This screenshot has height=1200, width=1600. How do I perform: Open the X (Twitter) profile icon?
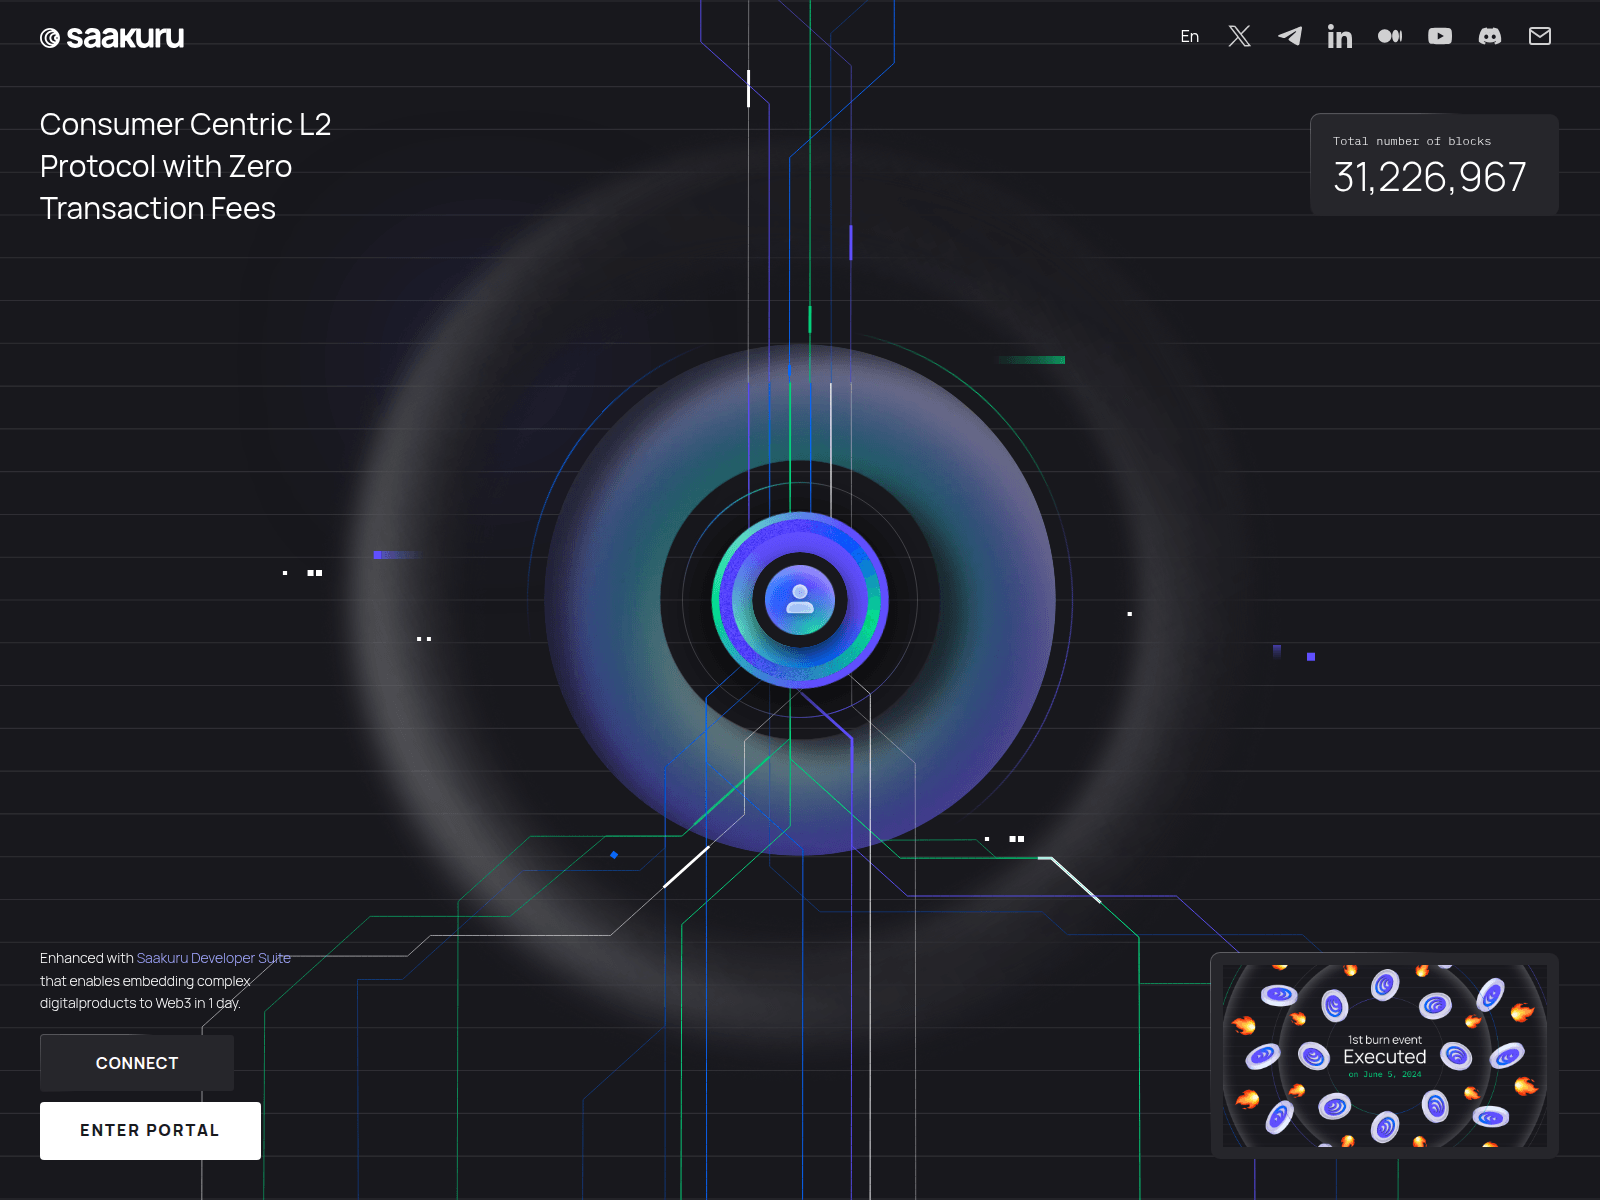tap(1239, 36)
